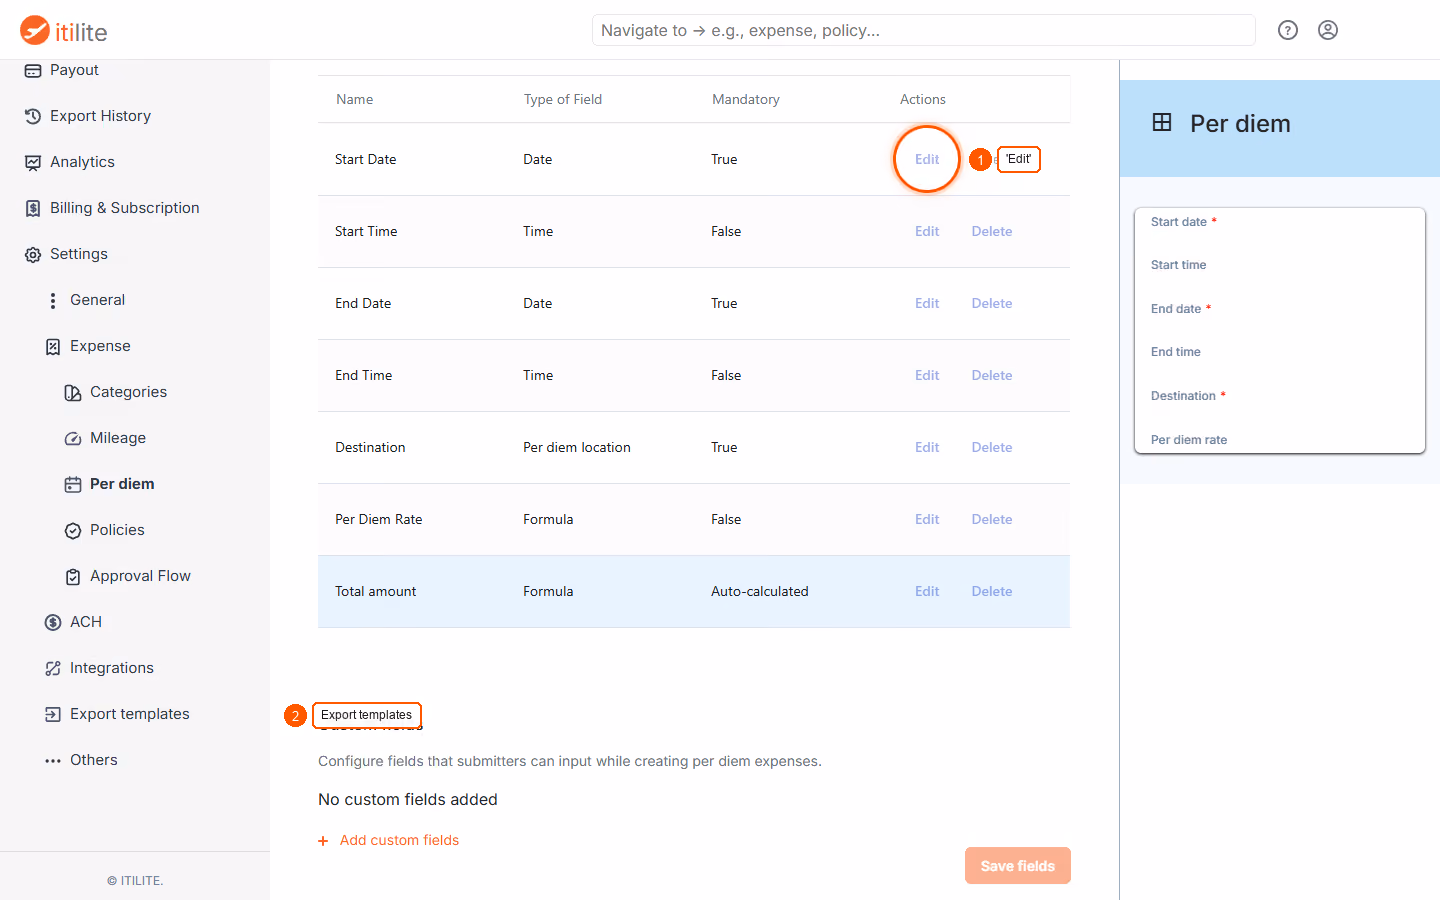Delete the Destination field
The height and width of the screenshot is (900, 1440).
(x=992, y=447)
